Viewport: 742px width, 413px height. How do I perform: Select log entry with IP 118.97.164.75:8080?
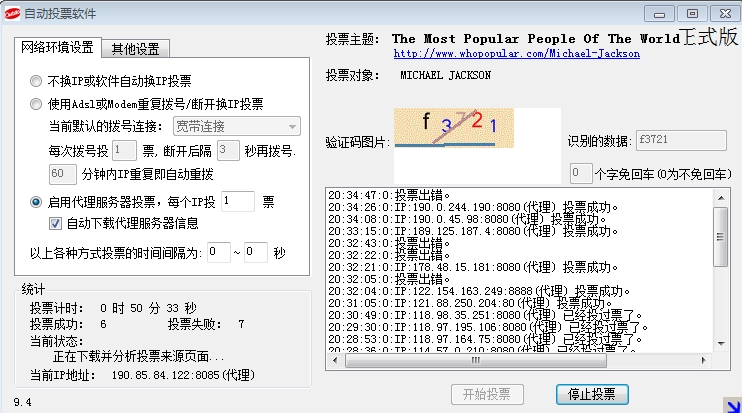point(485,339)
